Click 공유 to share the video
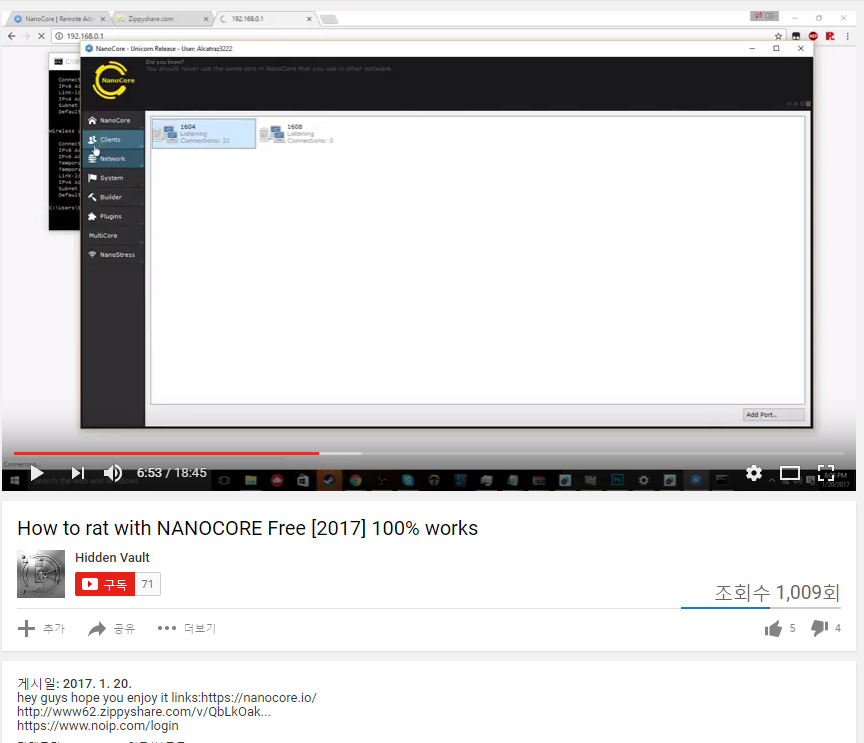Screen dimensions: 864x743 click(111, 628)
